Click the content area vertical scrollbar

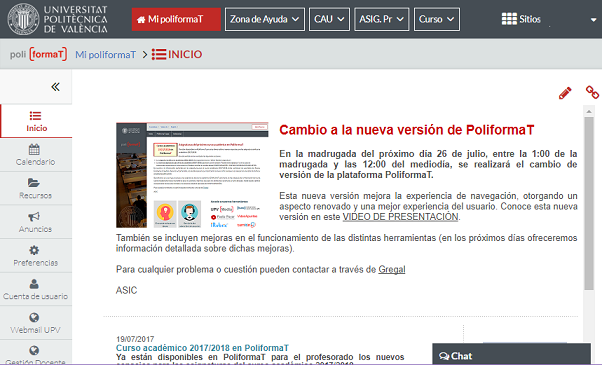click(x=589, y=203)
